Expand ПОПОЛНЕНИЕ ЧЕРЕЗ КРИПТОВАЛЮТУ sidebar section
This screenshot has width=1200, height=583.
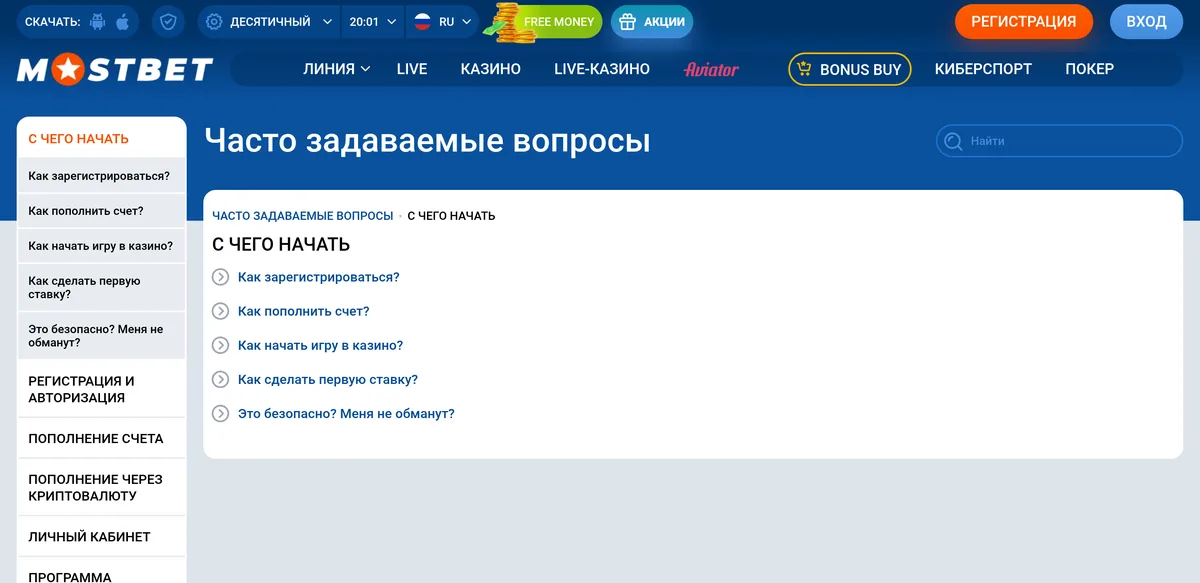pyautogui.click(x=102, y=488)
